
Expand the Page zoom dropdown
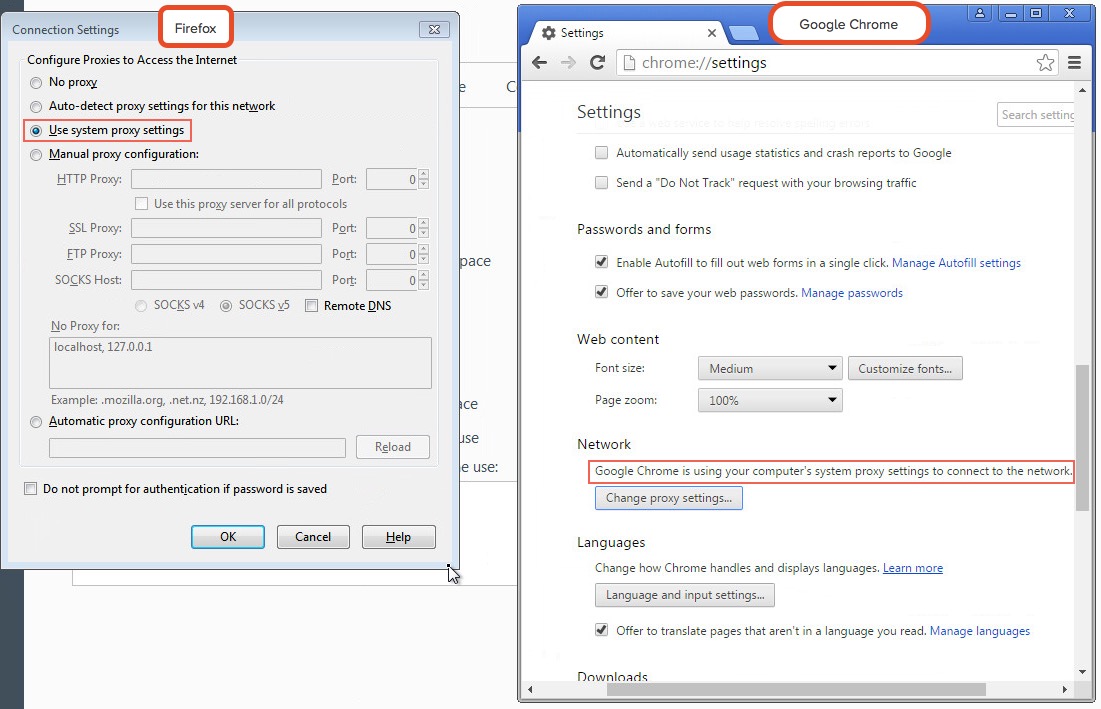tap(770, 401)
